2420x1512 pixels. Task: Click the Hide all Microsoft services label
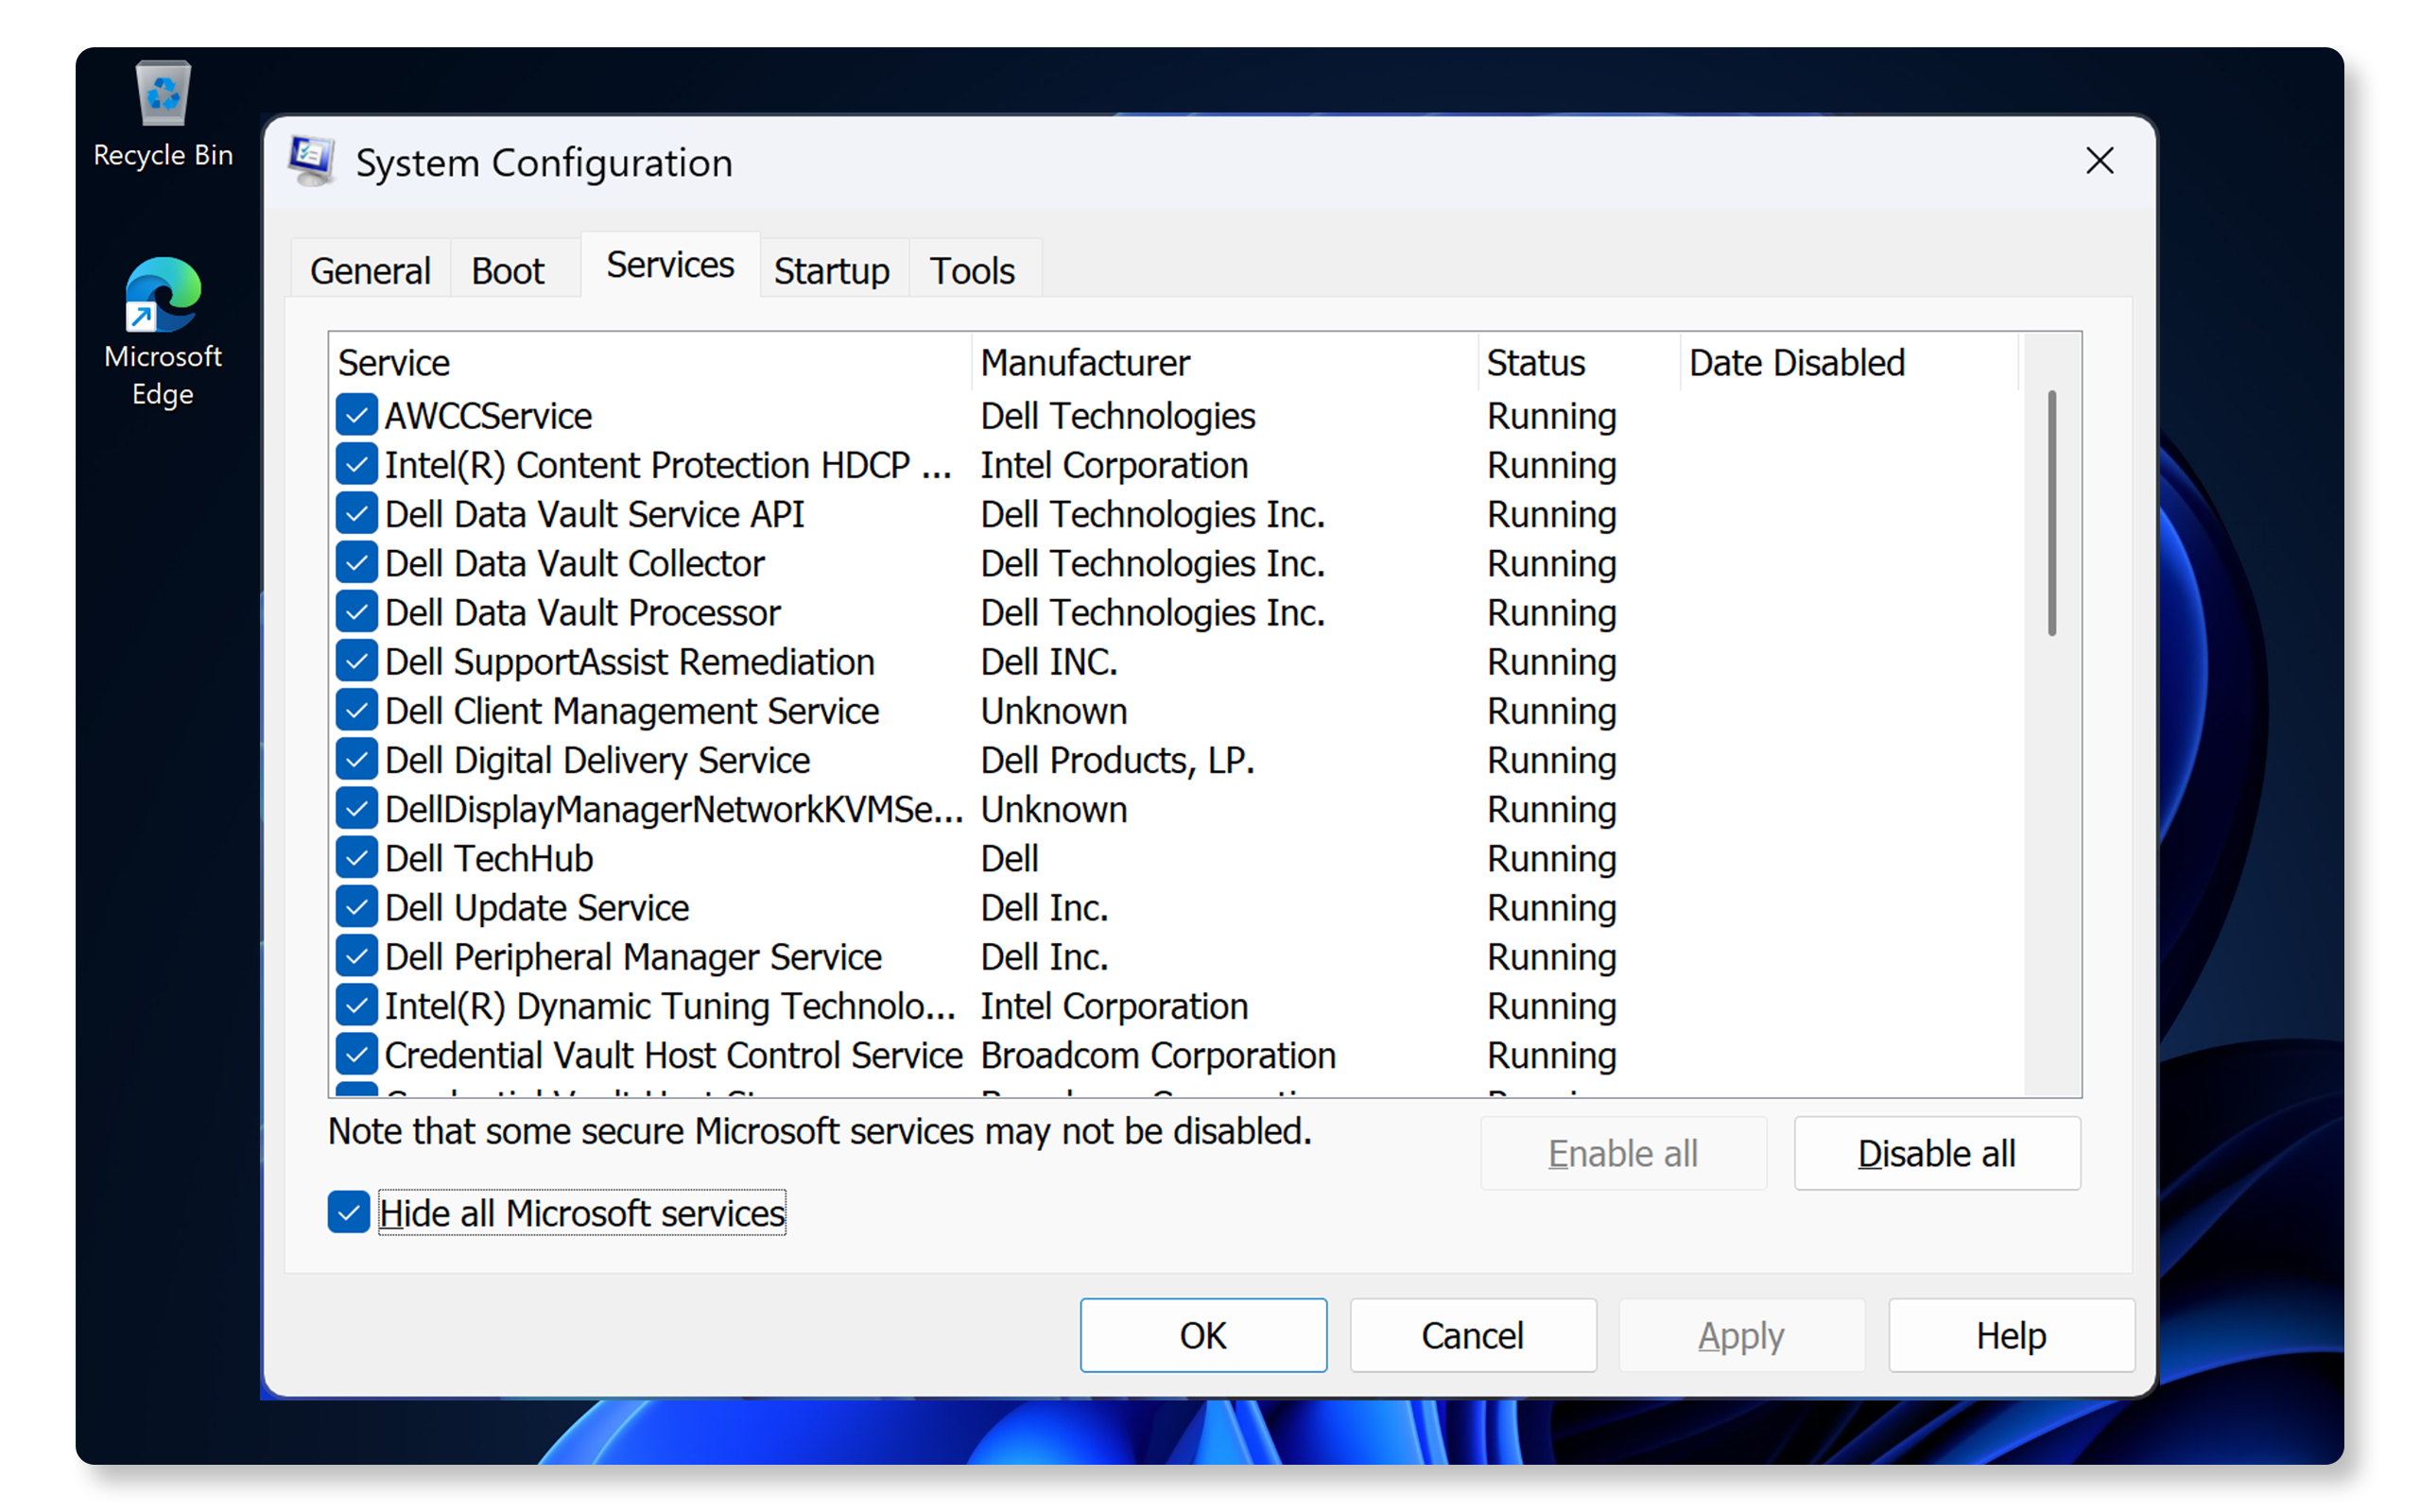pos(582,1213)
